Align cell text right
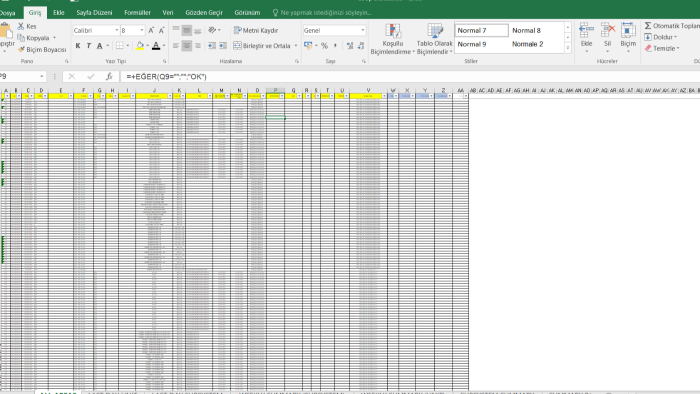Viewport: 700px width, 394px height. 198,46
